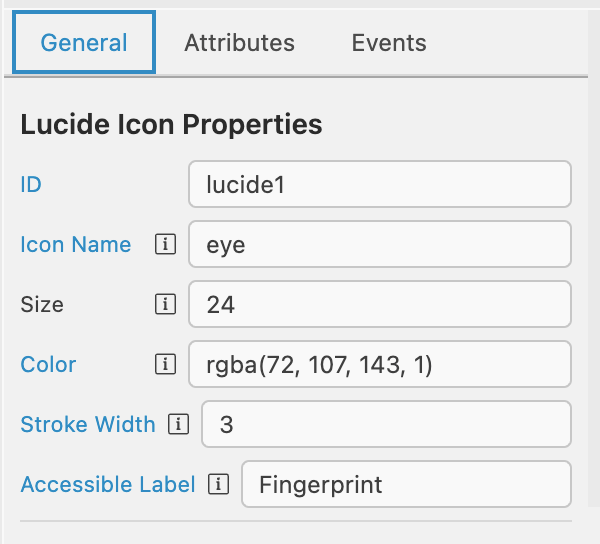This screenshot has width=600, height=544.
Task: Click the Stroke Width property label
Action: pyautogui.click(x=88, y=424)
